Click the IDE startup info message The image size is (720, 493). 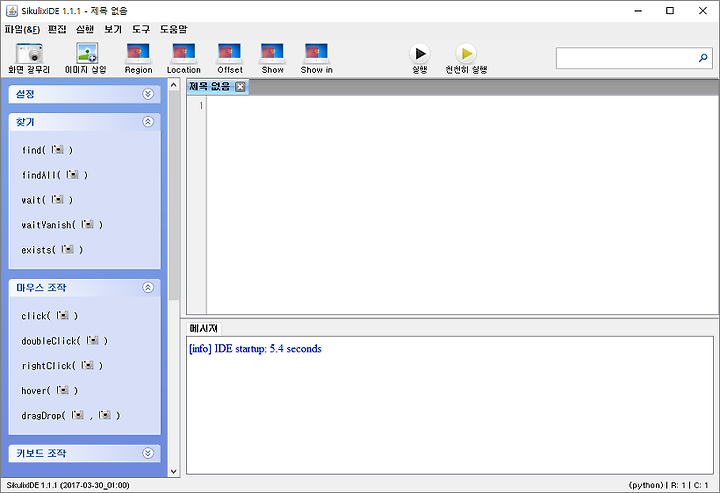pos(255,349)
